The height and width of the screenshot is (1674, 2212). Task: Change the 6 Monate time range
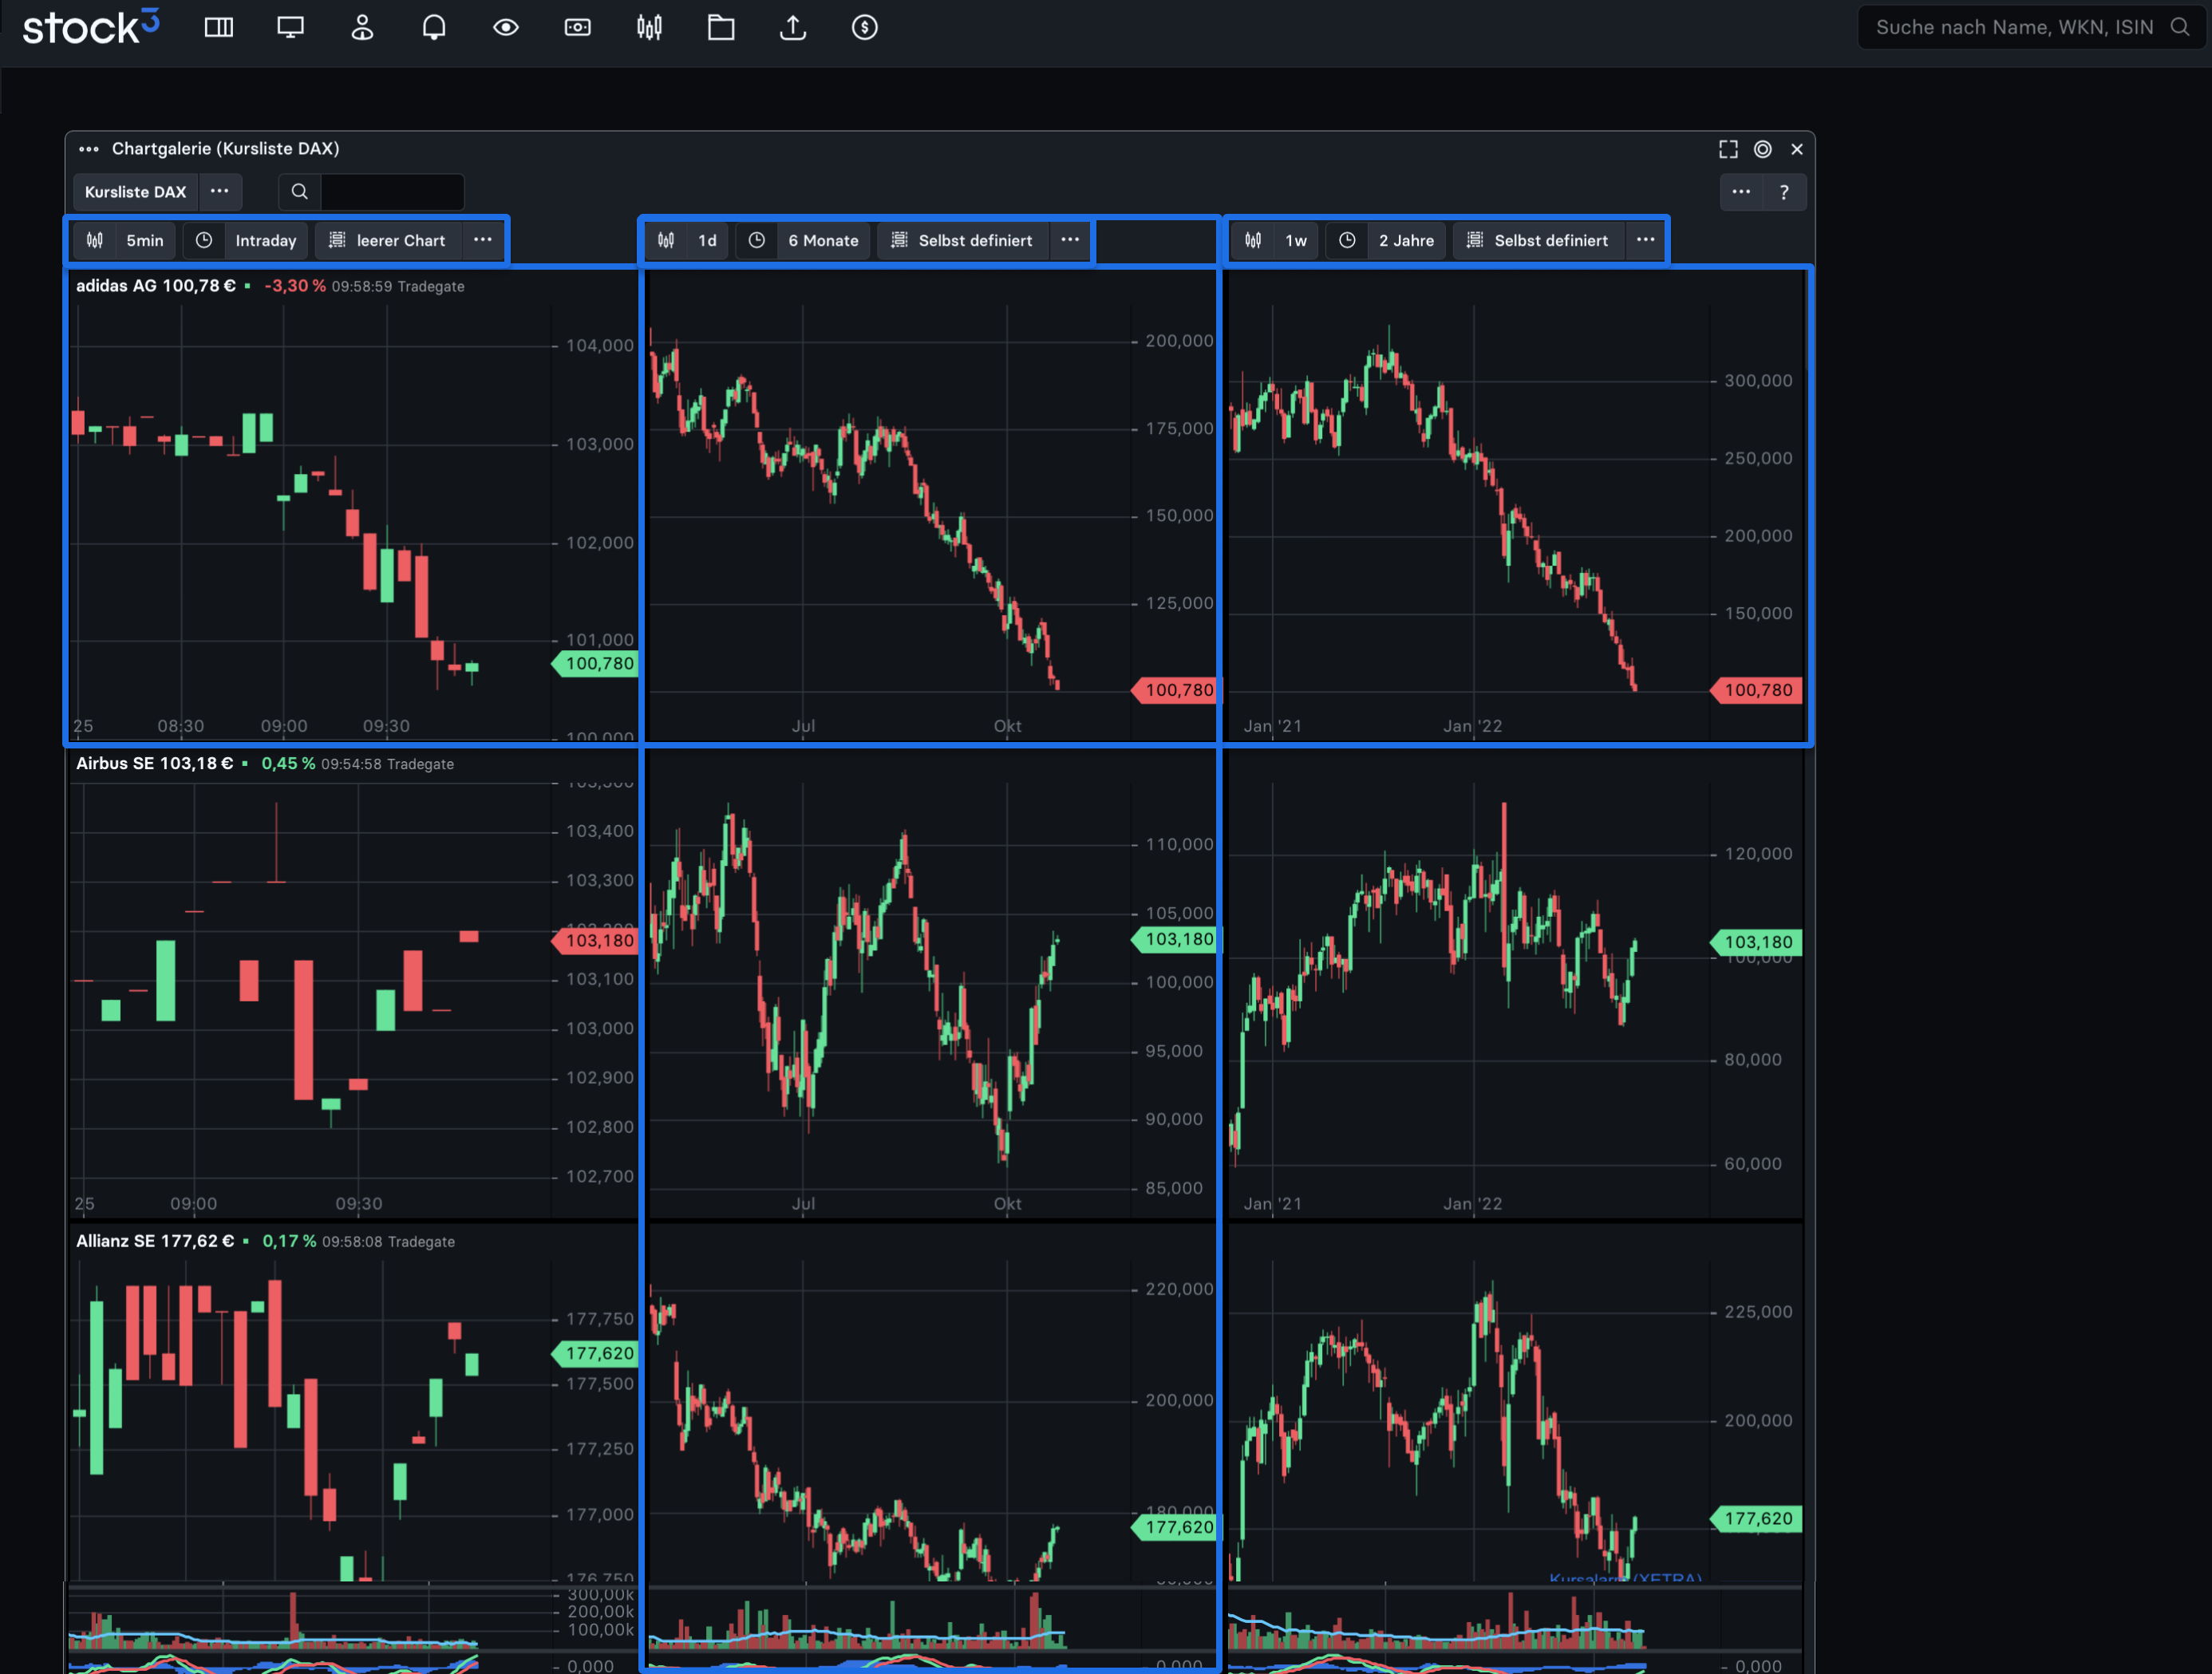(823, 240)
